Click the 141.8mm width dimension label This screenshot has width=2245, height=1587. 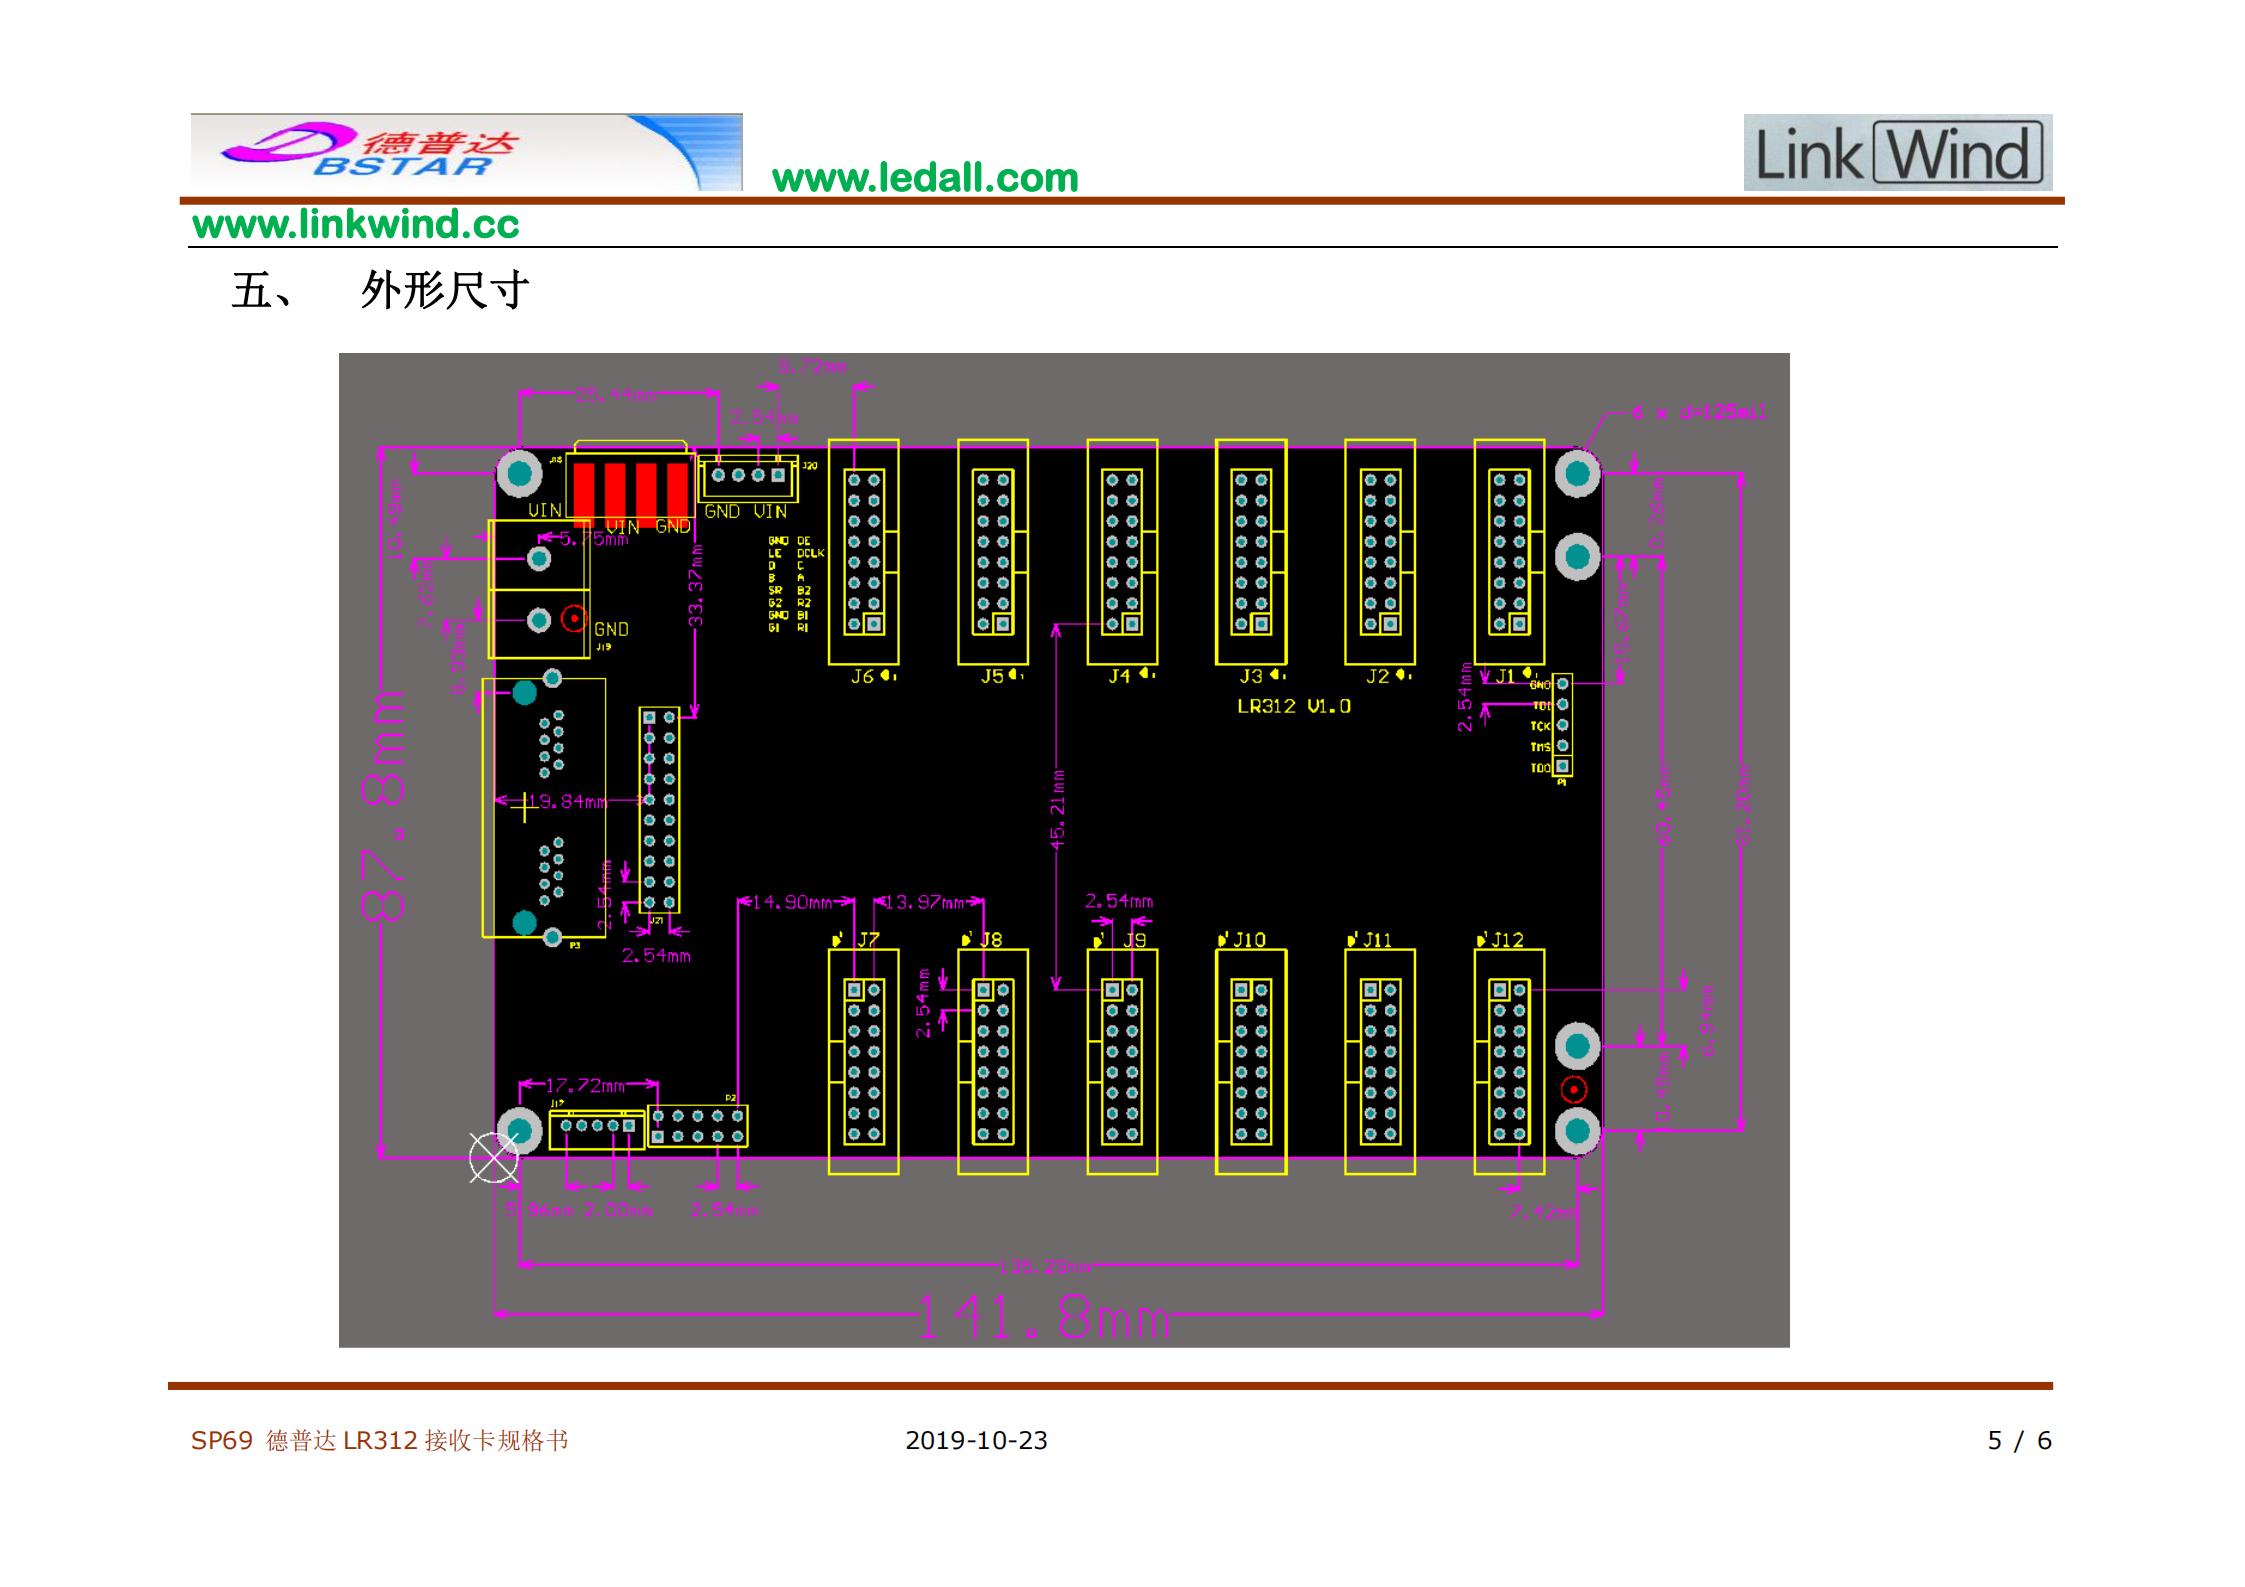pos(1042,1318)
